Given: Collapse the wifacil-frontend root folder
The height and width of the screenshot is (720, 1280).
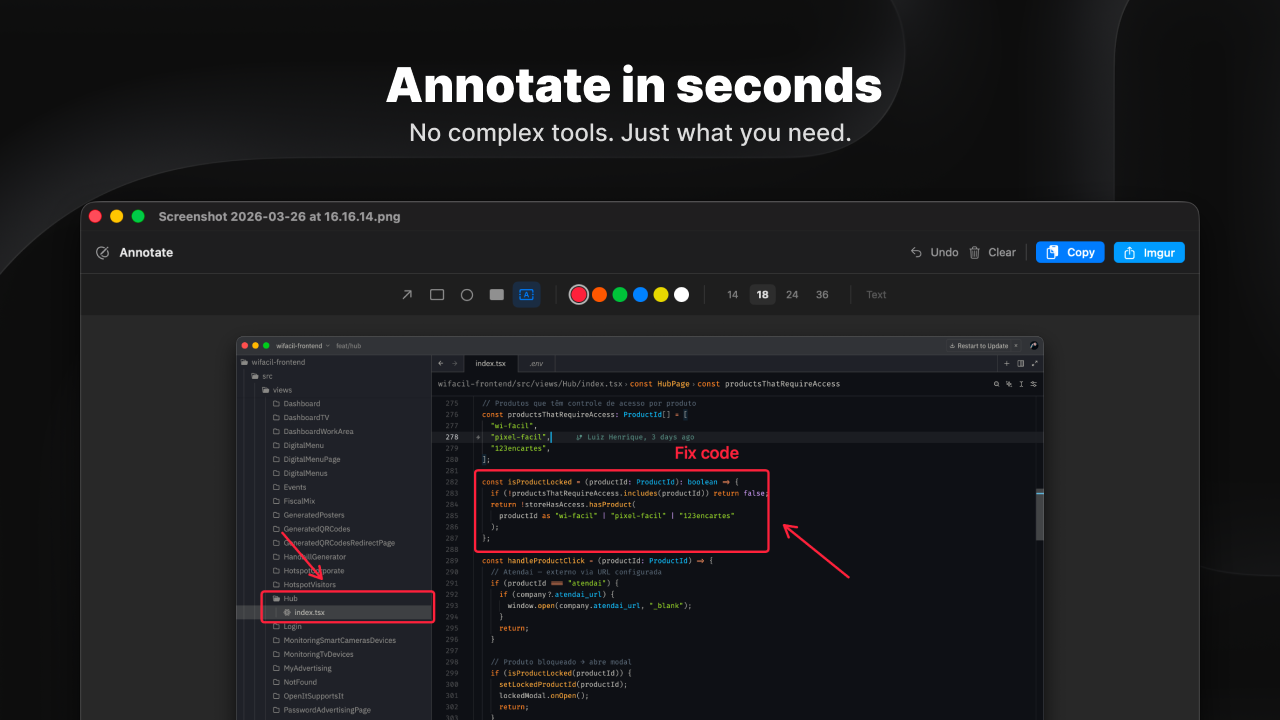Looking at the screenshot, I should point(273,362).
